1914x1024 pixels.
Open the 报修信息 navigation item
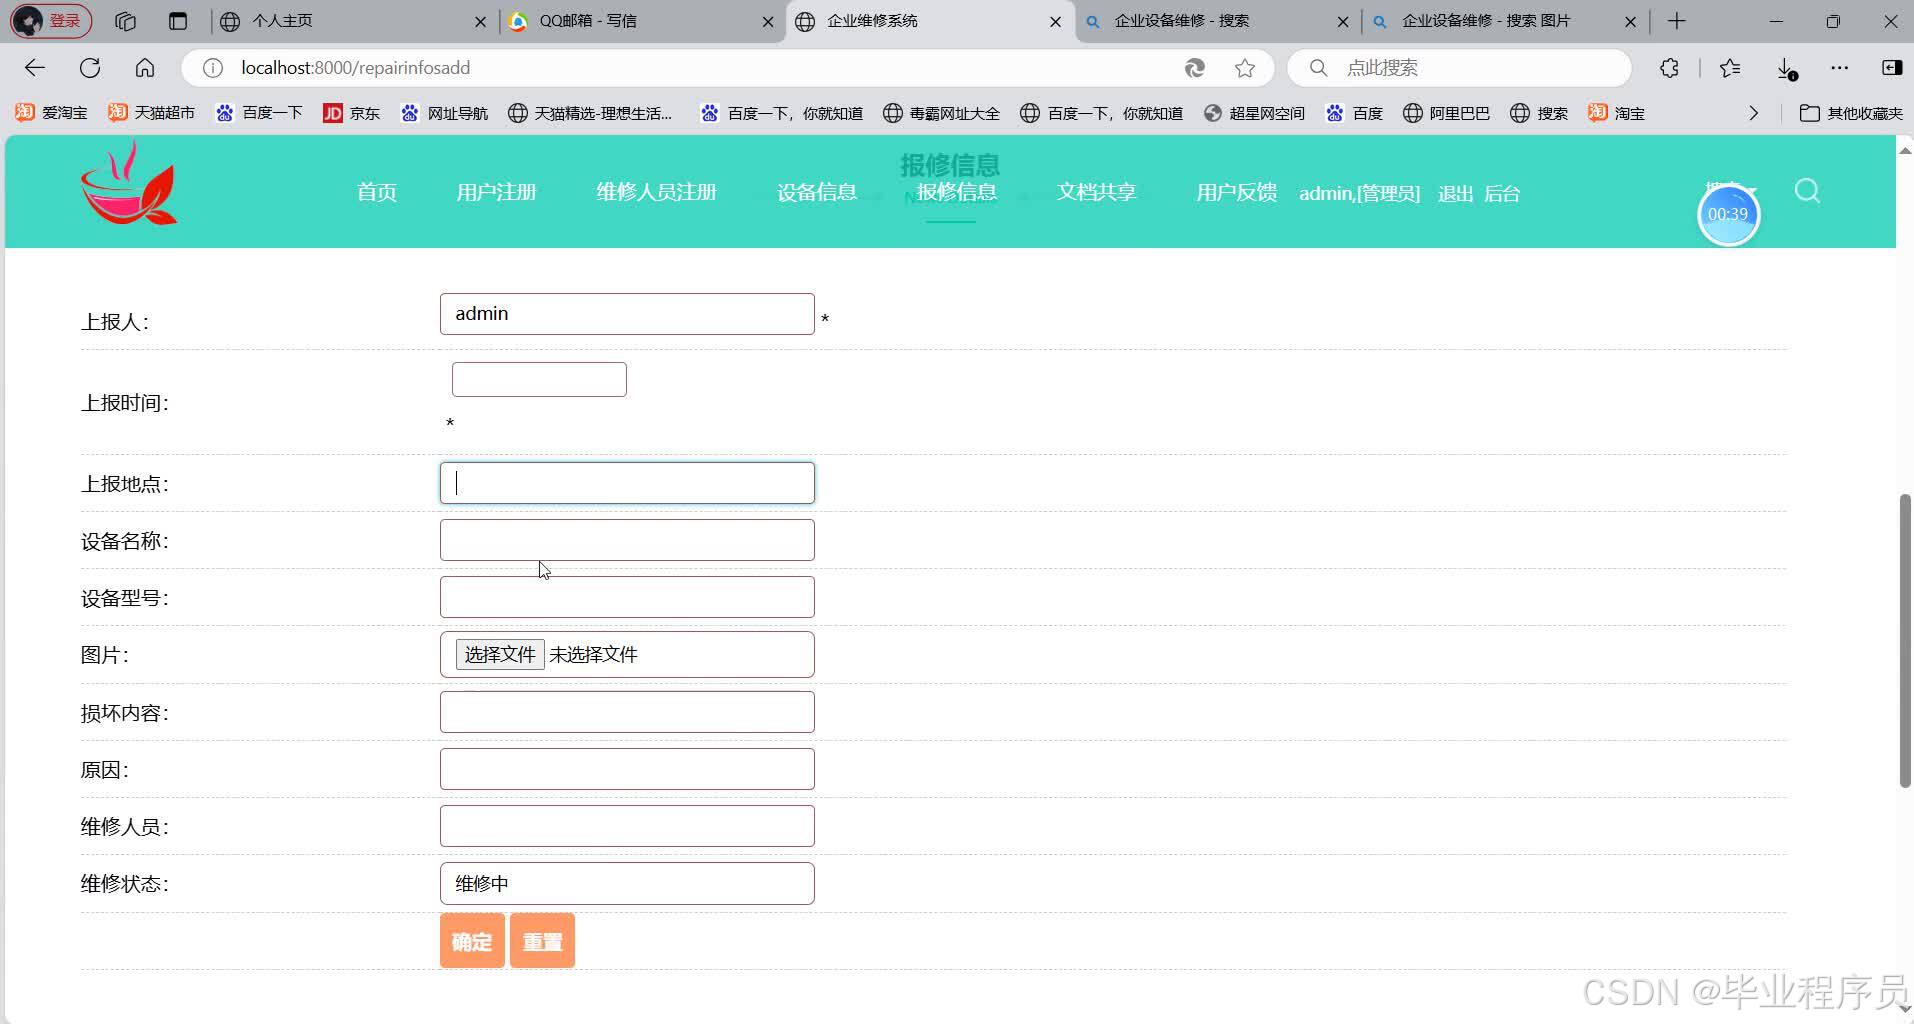956,192
